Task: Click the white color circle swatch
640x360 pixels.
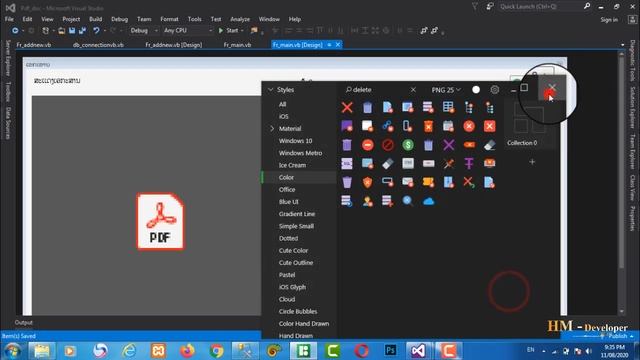Action: pyautogui.click(x=476, y=89)
